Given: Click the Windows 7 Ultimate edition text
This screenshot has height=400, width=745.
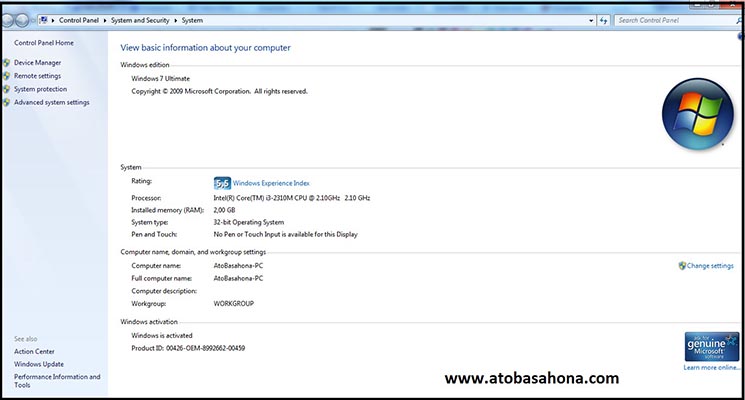Looking at the screenshot, I should click(x=161, y=79).
